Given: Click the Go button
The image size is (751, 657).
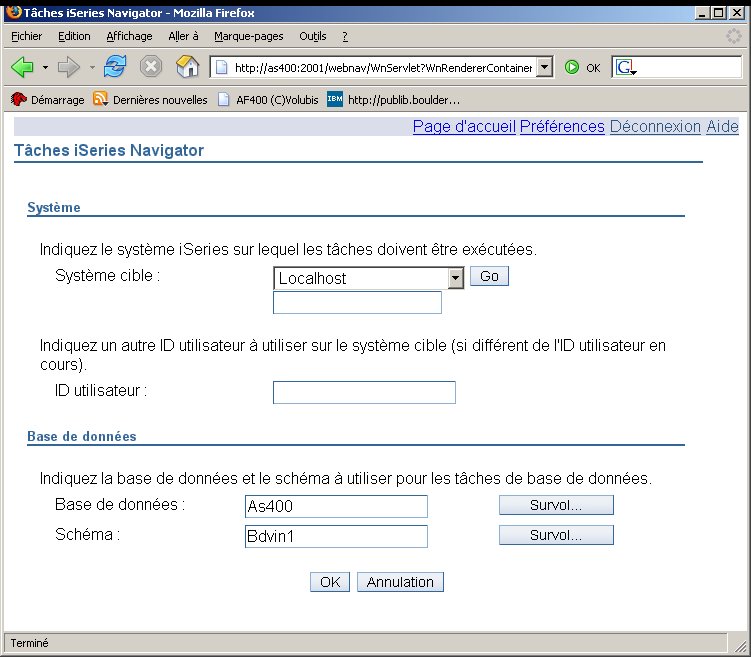Looking at the screenshot, I should 489,276.
